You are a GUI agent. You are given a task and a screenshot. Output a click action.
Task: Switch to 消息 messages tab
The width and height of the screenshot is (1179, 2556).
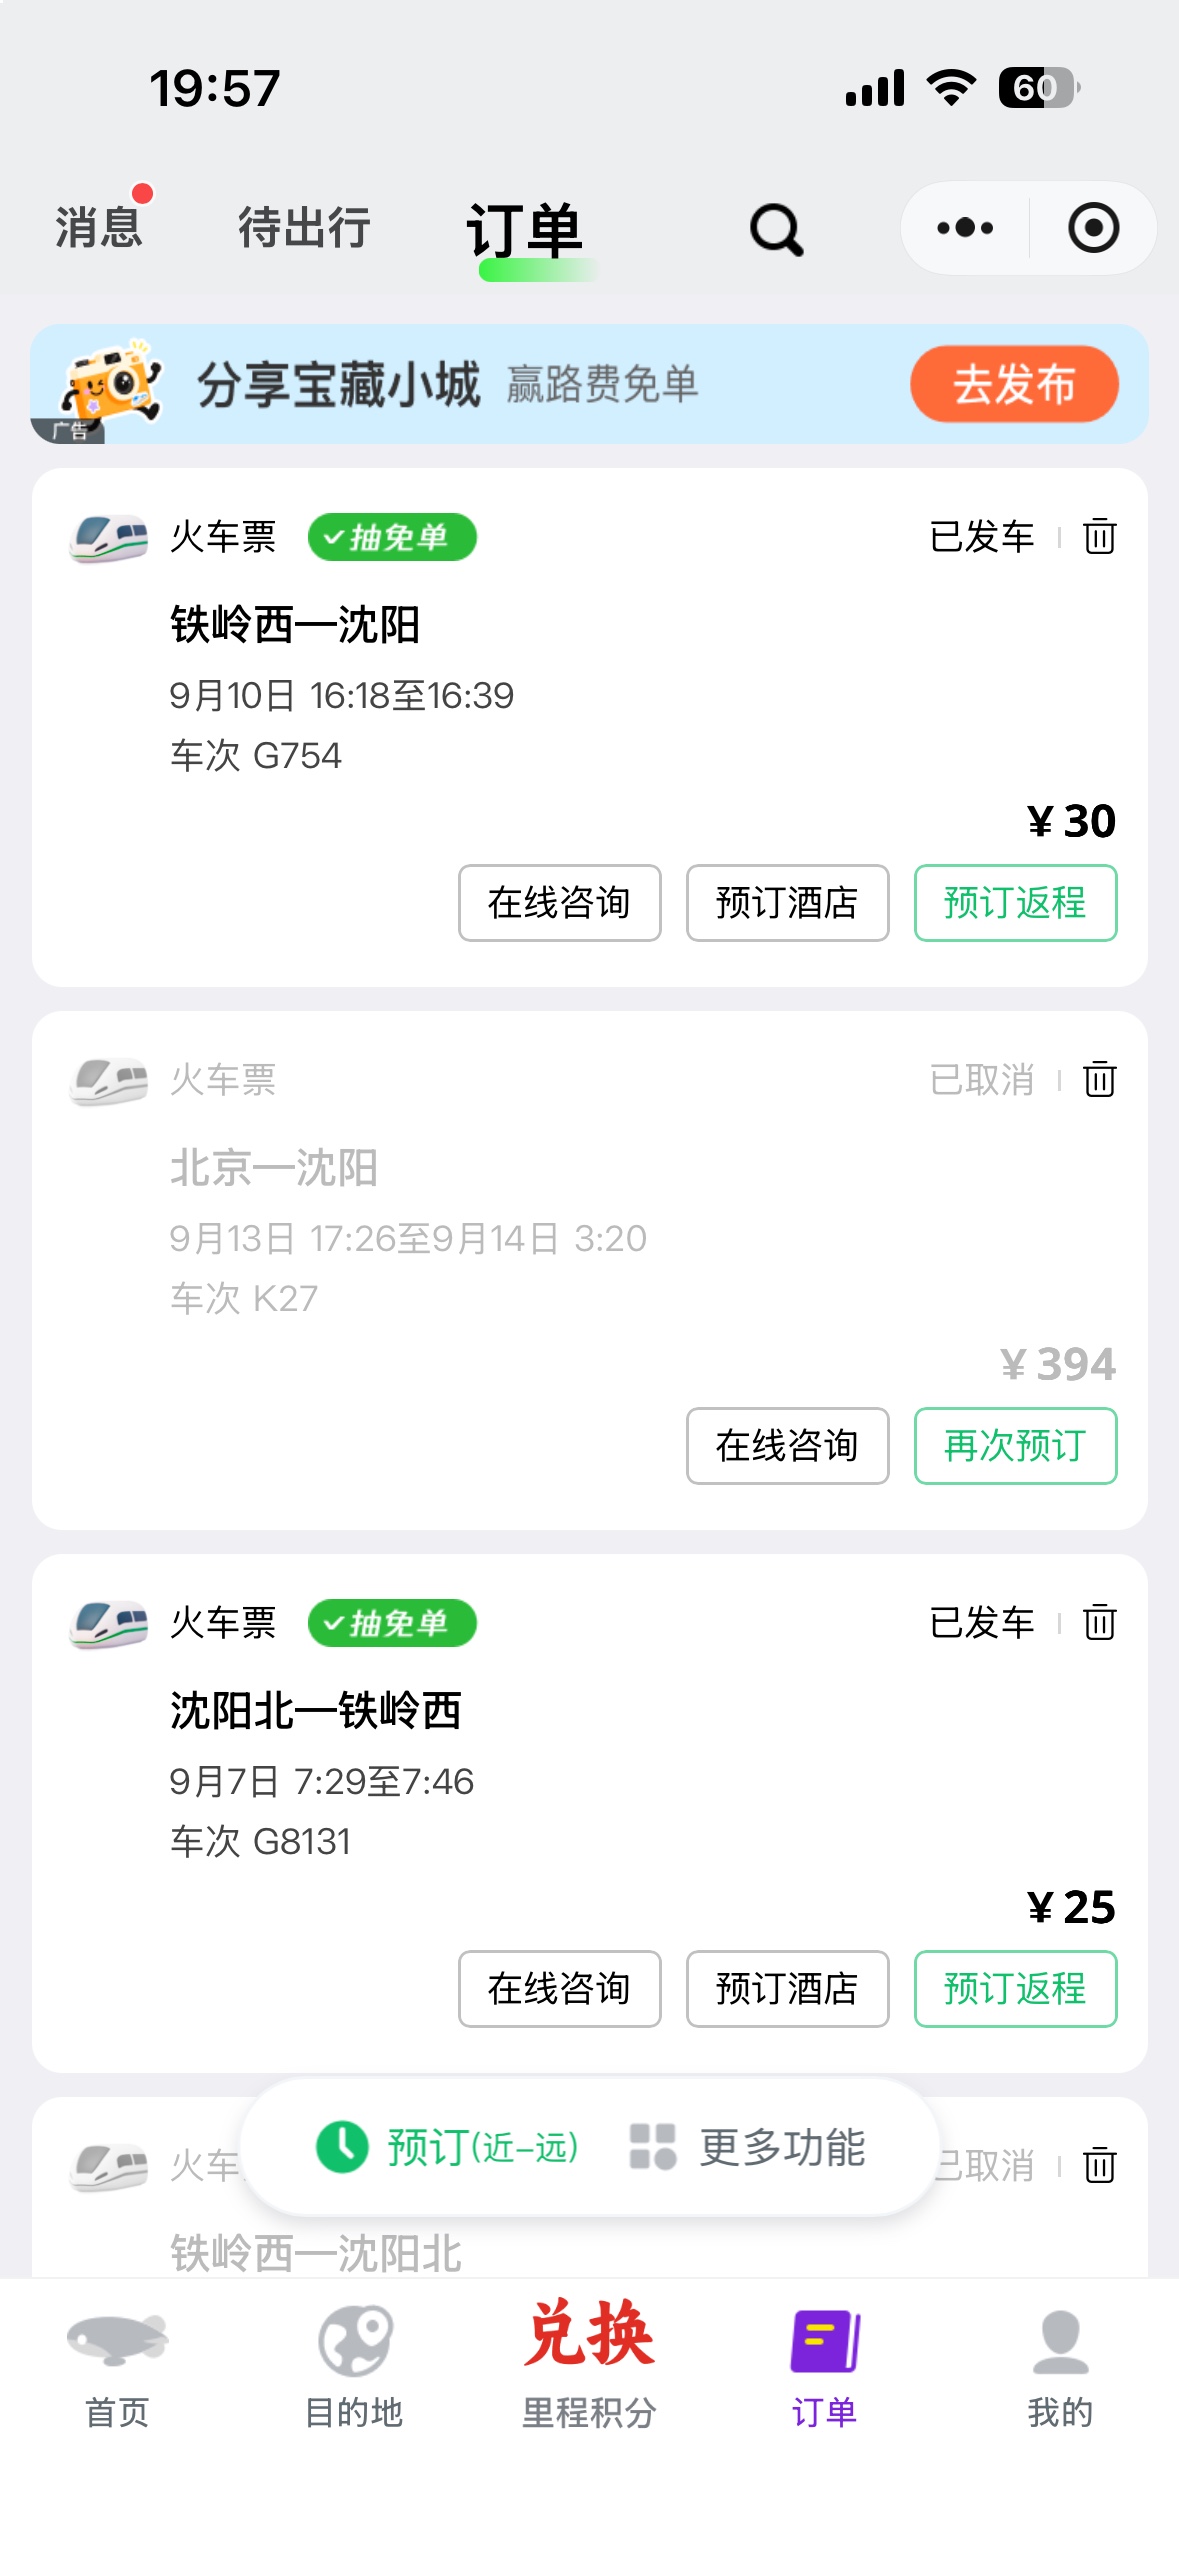(x=98, y=227)
